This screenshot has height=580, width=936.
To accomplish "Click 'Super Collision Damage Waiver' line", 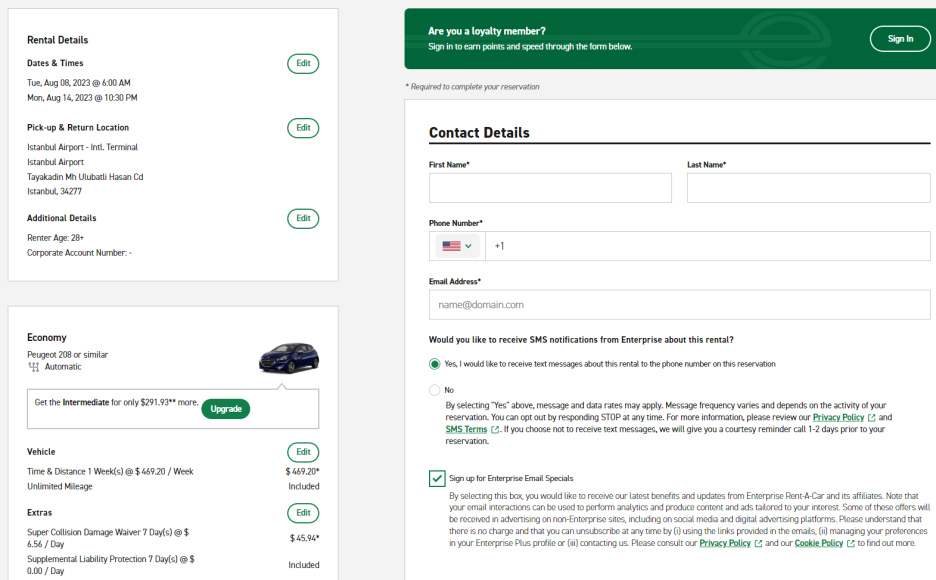I will (108, 538).
